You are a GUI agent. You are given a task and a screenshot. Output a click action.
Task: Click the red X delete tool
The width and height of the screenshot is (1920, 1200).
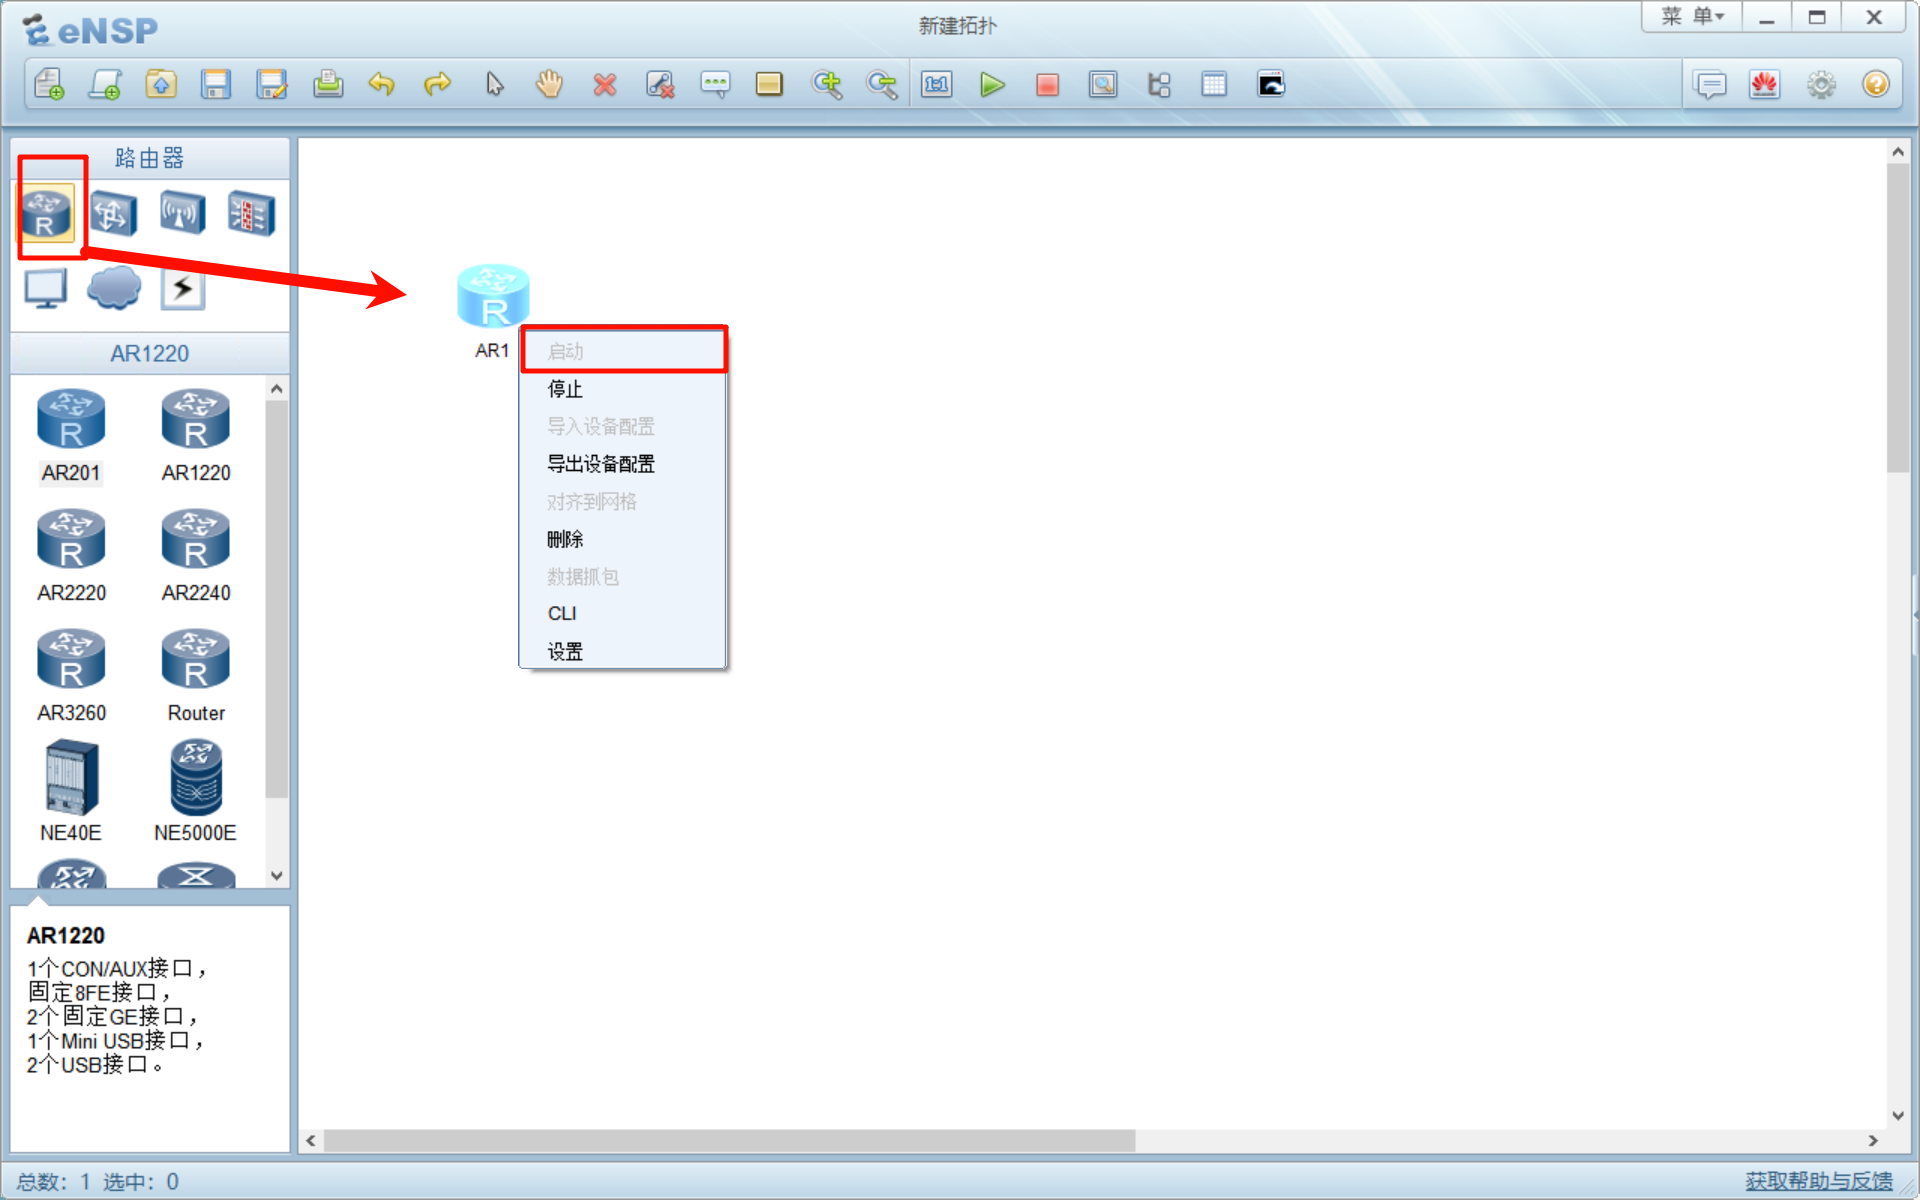click(x=605, y=84)
